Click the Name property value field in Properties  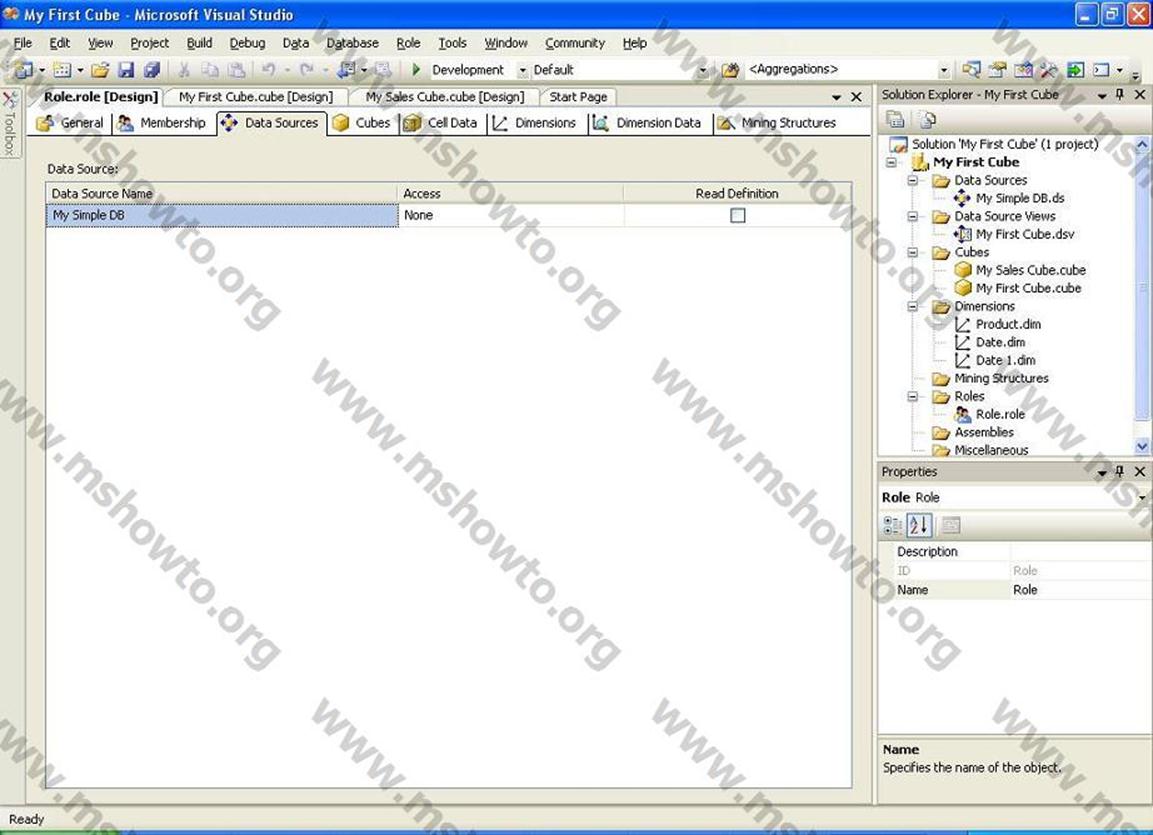pos(1079,589)
